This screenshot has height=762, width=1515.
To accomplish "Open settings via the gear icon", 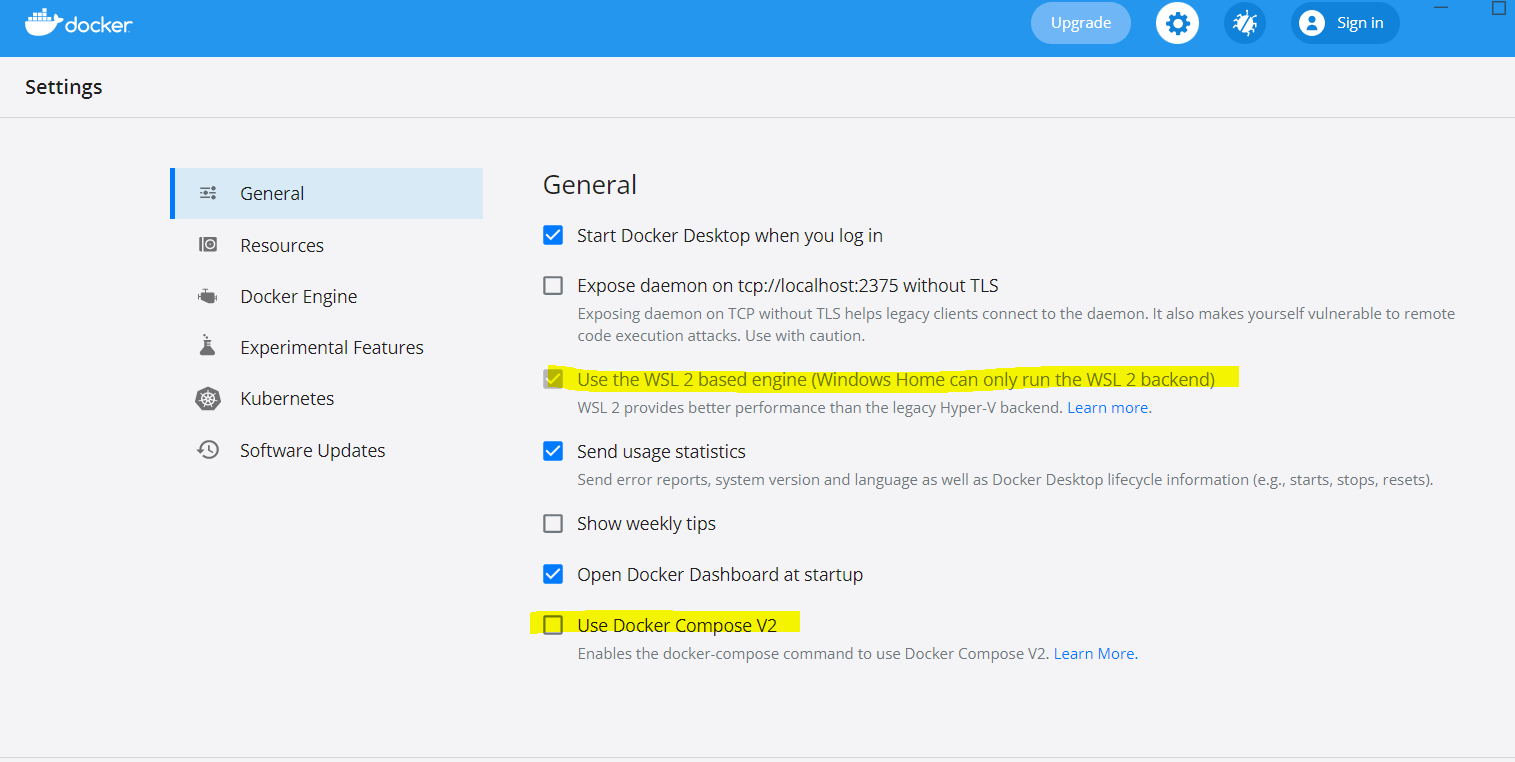I will click(x=1177, y=23).
